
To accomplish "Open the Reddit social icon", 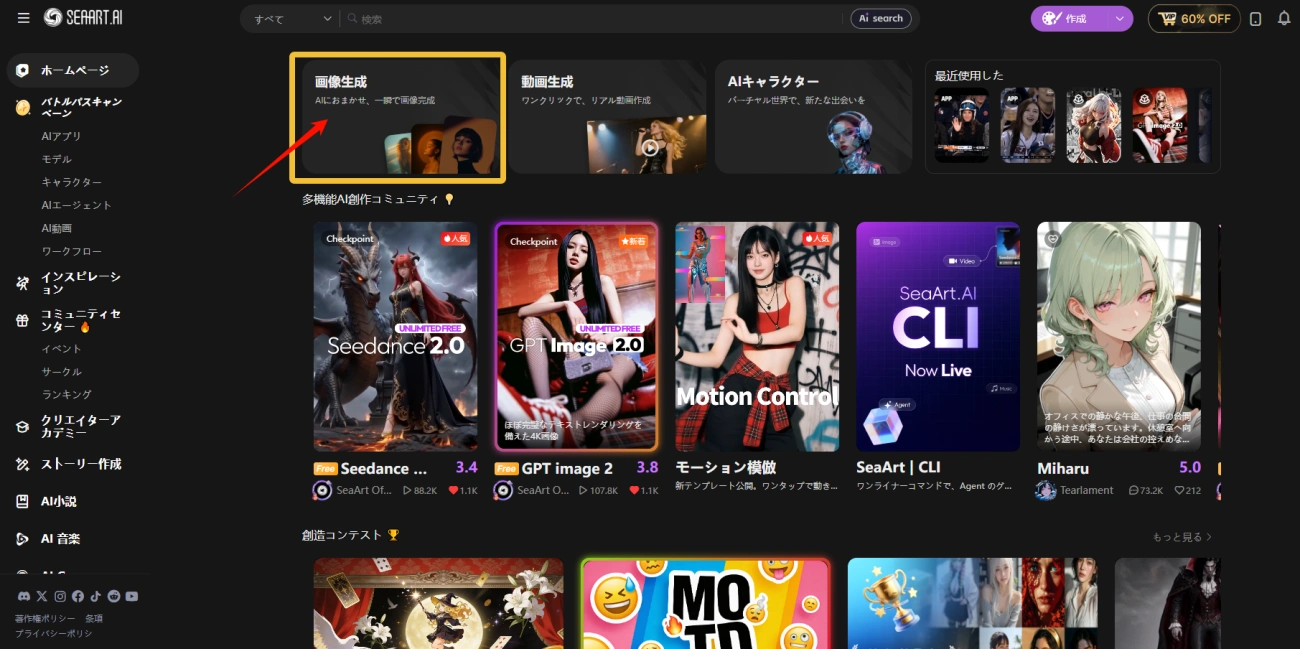I will click(x=114, y=596).
